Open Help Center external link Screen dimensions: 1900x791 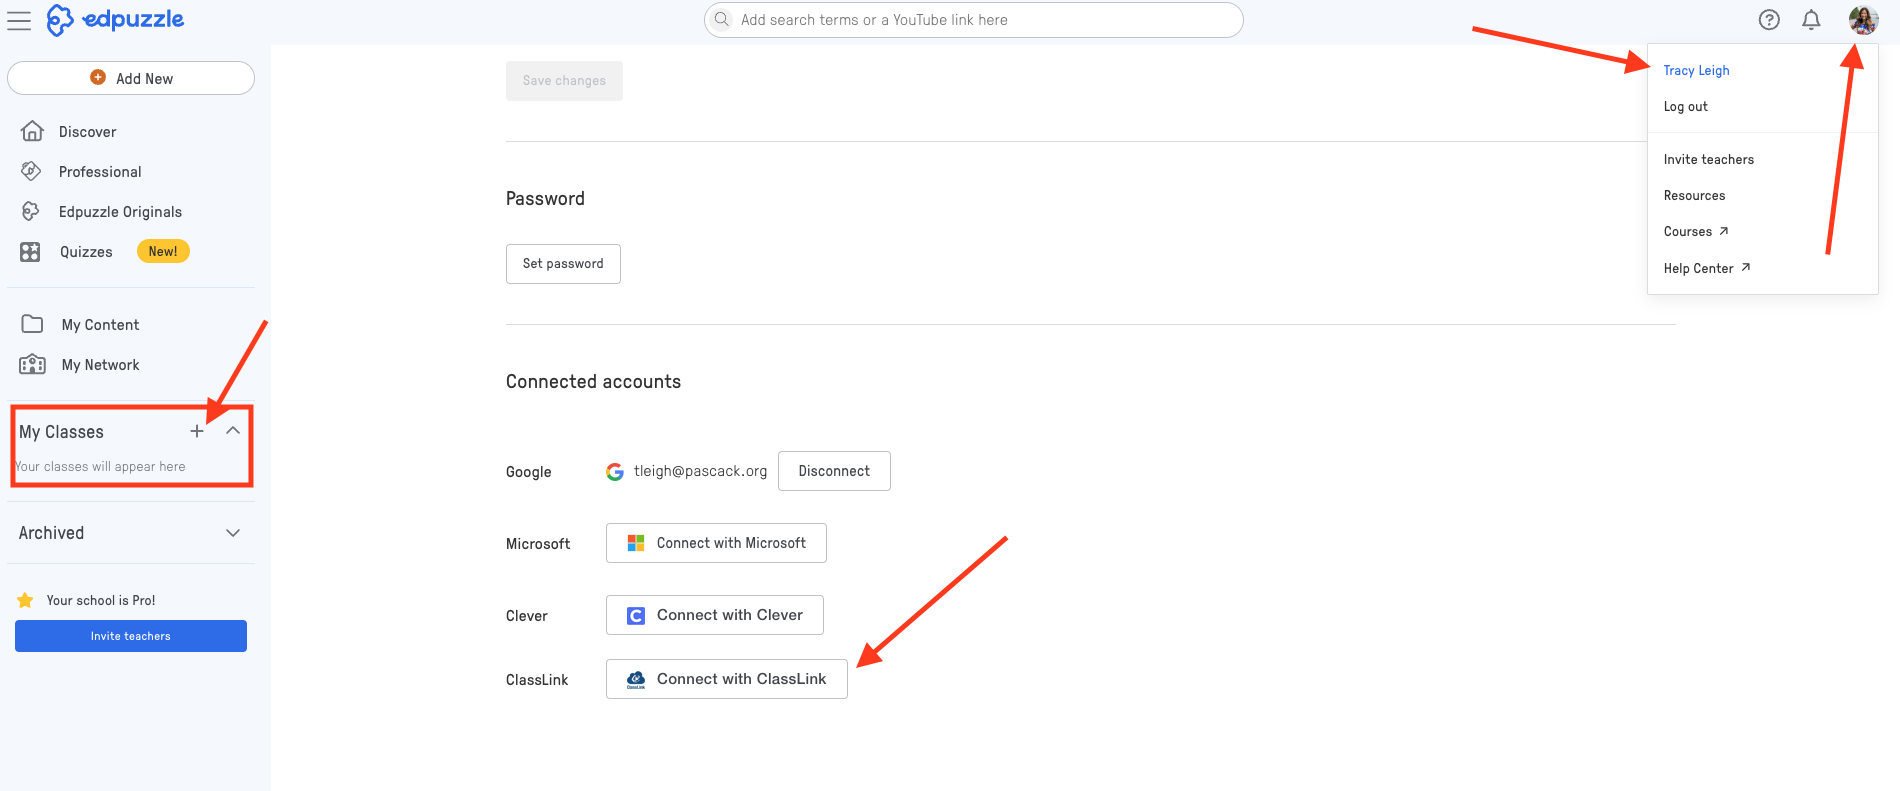point(1707,268)
